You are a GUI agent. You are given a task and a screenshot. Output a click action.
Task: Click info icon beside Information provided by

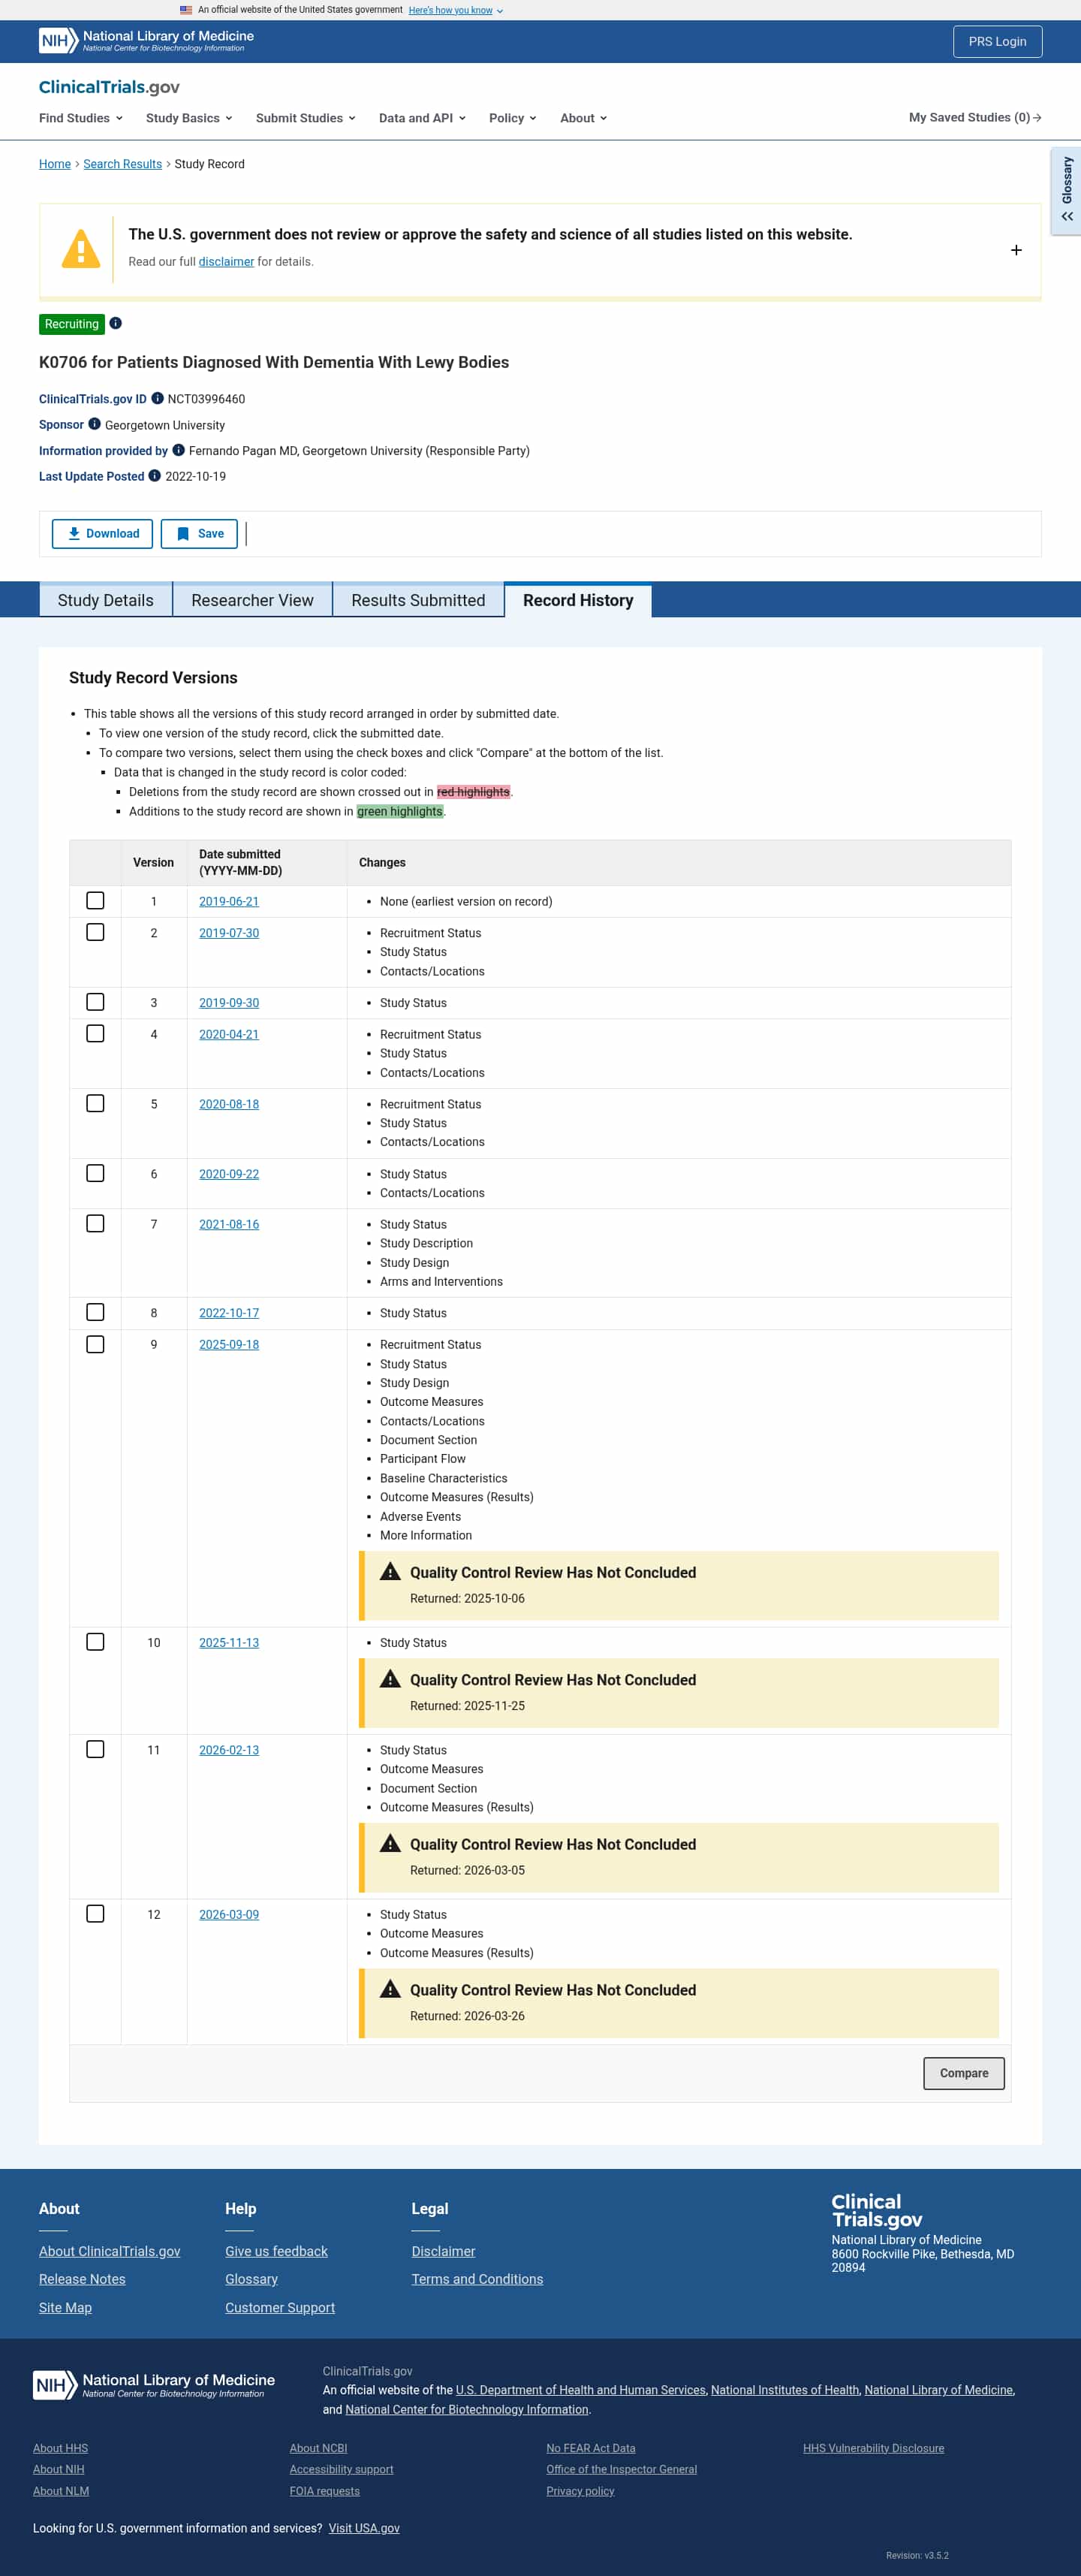(179, 450)
